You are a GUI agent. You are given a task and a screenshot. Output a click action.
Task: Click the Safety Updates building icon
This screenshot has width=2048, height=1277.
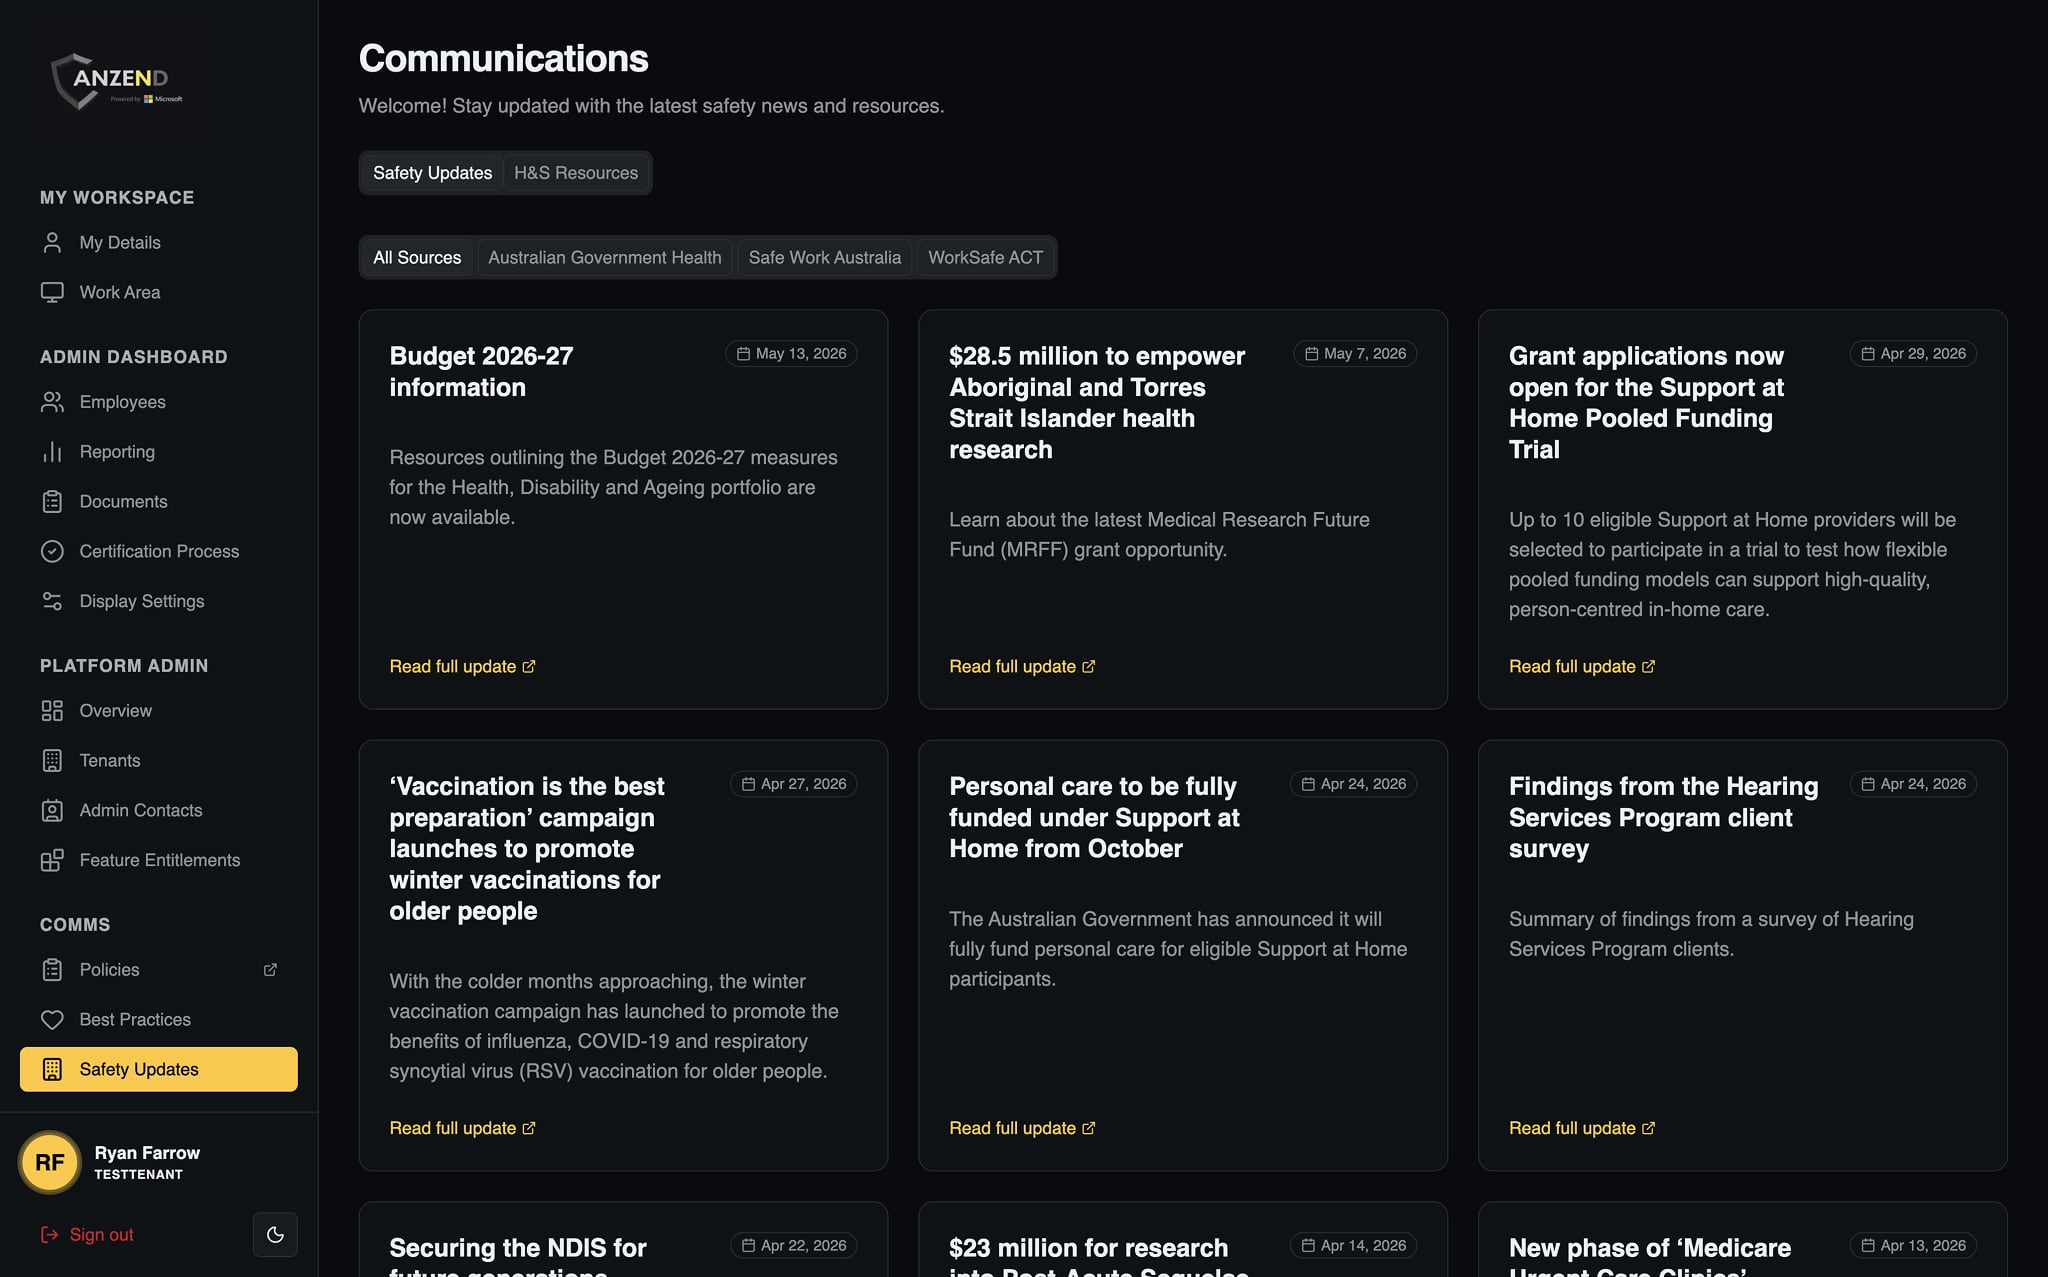[x=52, y=1069]
